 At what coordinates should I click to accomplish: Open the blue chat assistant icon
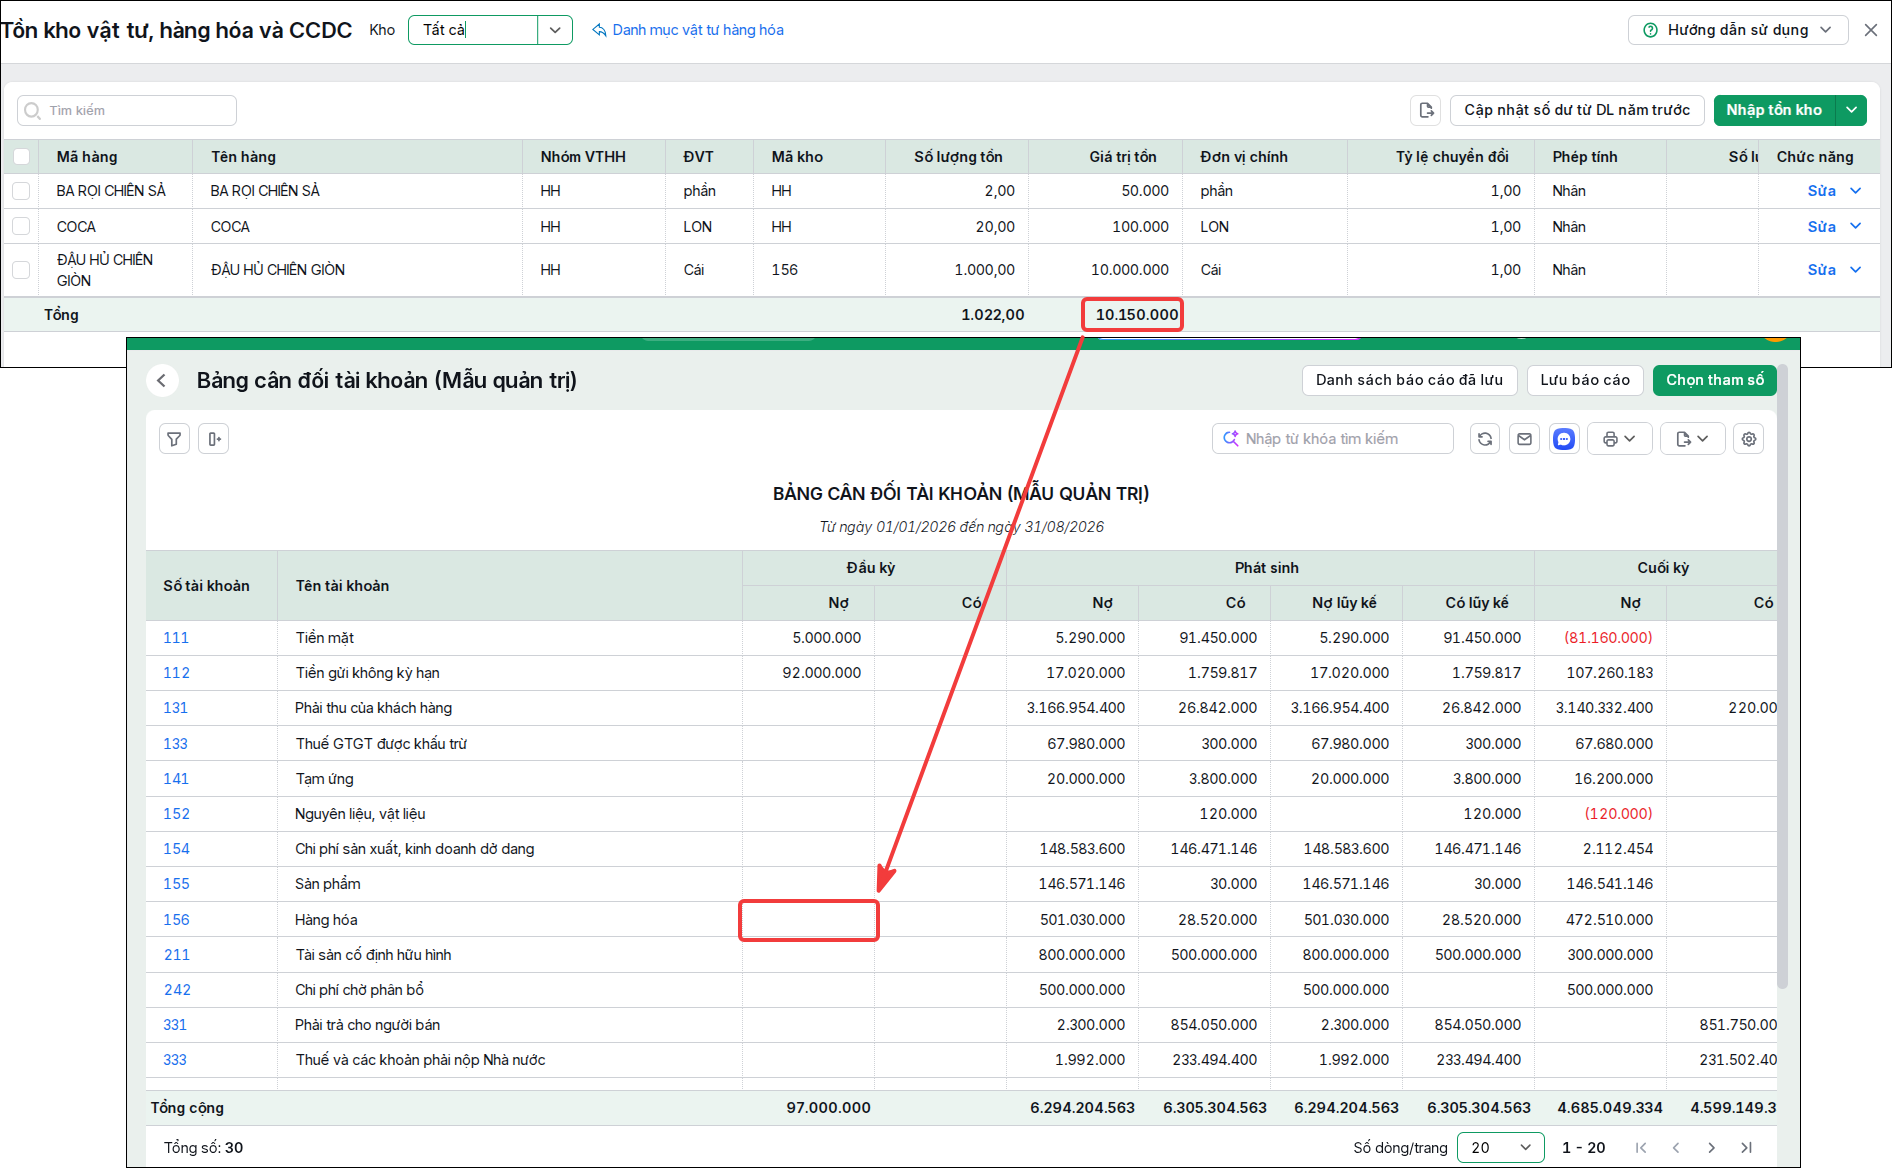(1564, 439)
